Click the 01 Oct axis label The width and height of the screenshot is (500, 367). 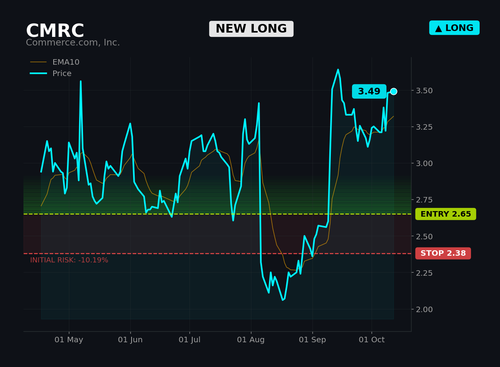point(371,340)
